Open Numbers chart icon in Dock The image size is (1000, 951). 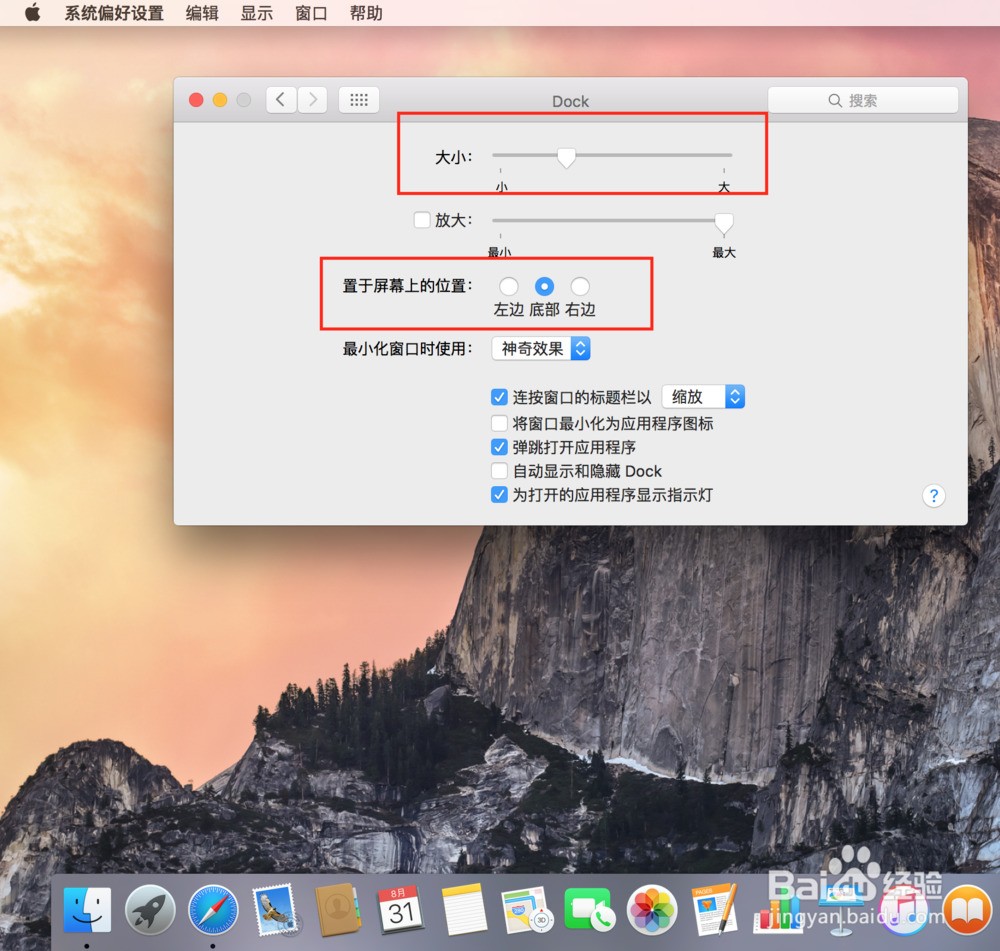pos(777,913)
